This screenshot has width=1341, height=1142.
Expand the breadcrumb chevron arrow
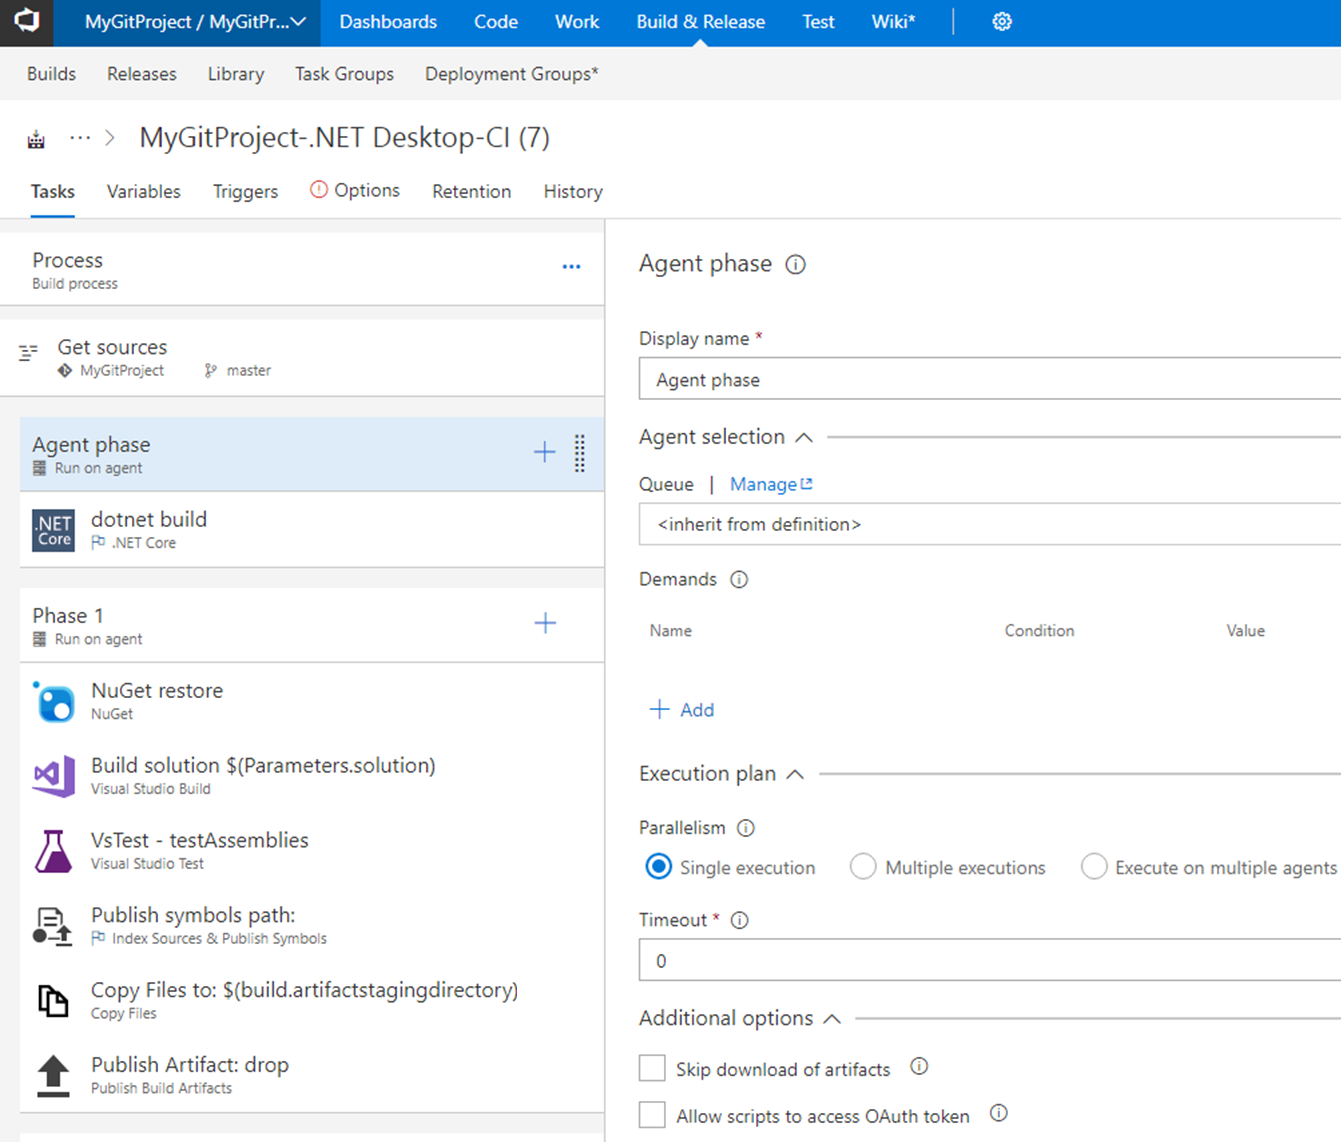pyautogui.click(x=110, y=138)
